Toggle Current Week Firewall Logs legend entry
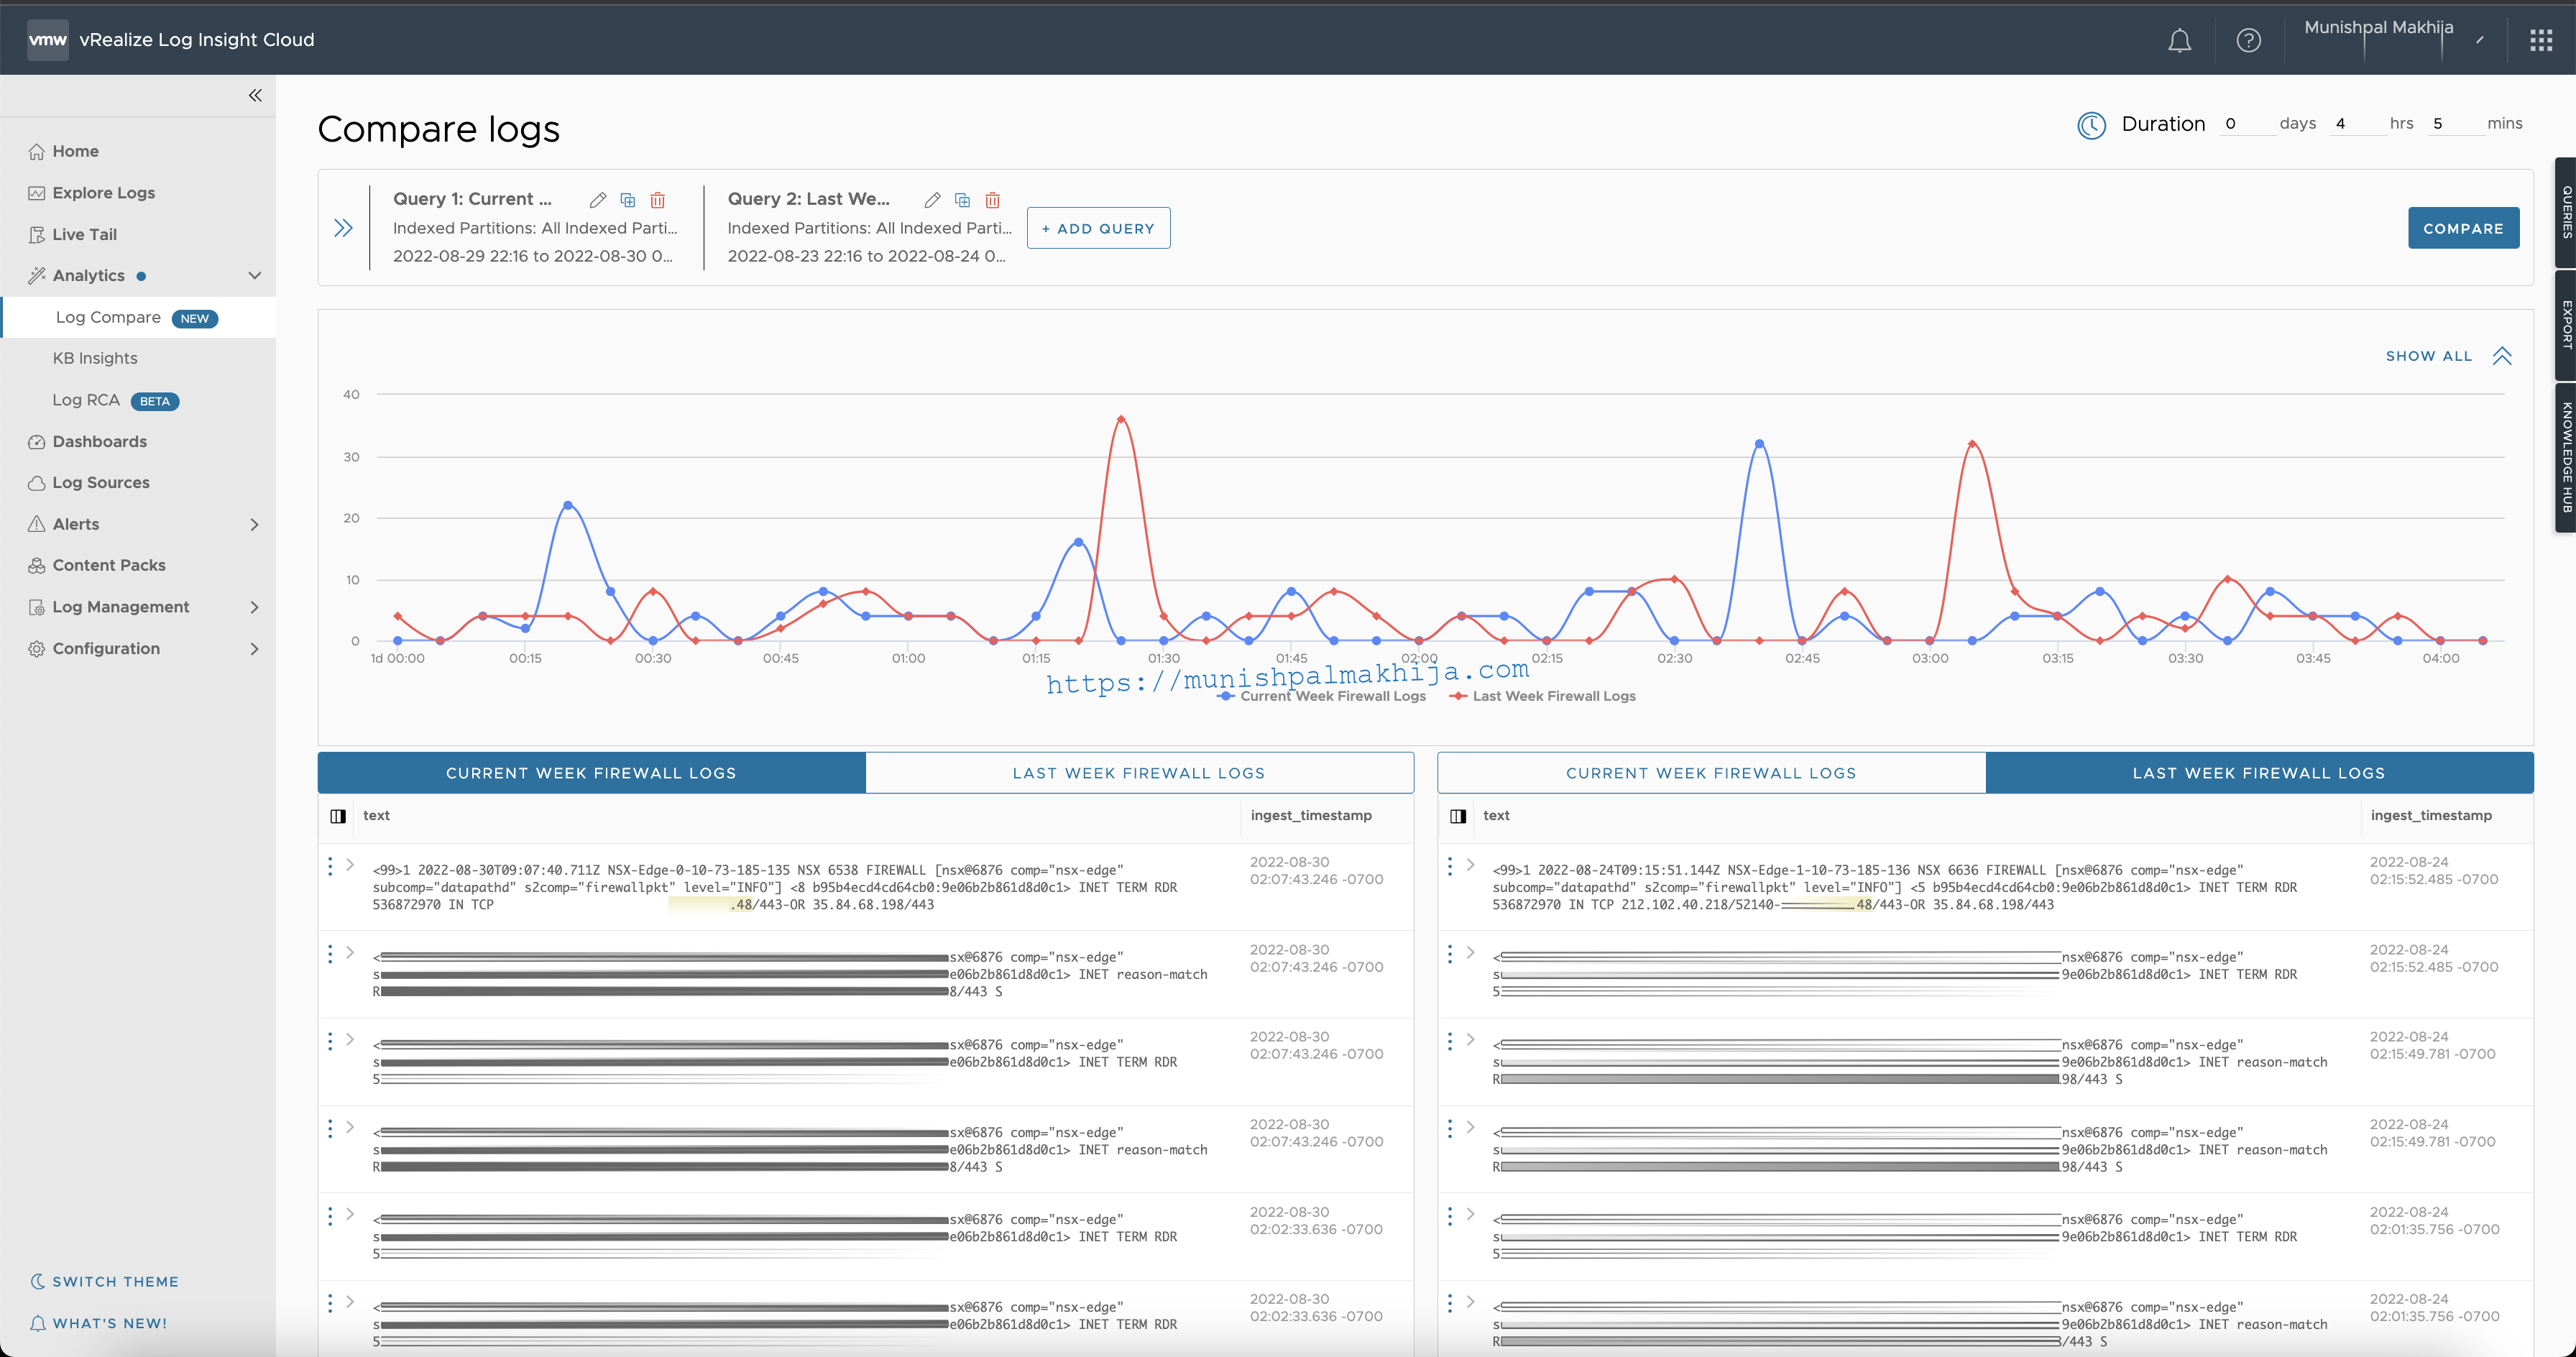Viewport: 2576px width, 1357px height. point(1322,696)
